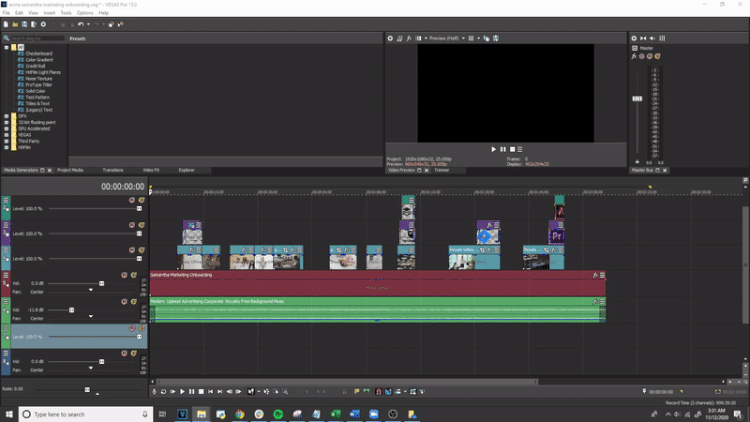This screenshot has width=750, height=422.
Task: Solo the -11.0 dB green audio track
Action: click(134, 302)
